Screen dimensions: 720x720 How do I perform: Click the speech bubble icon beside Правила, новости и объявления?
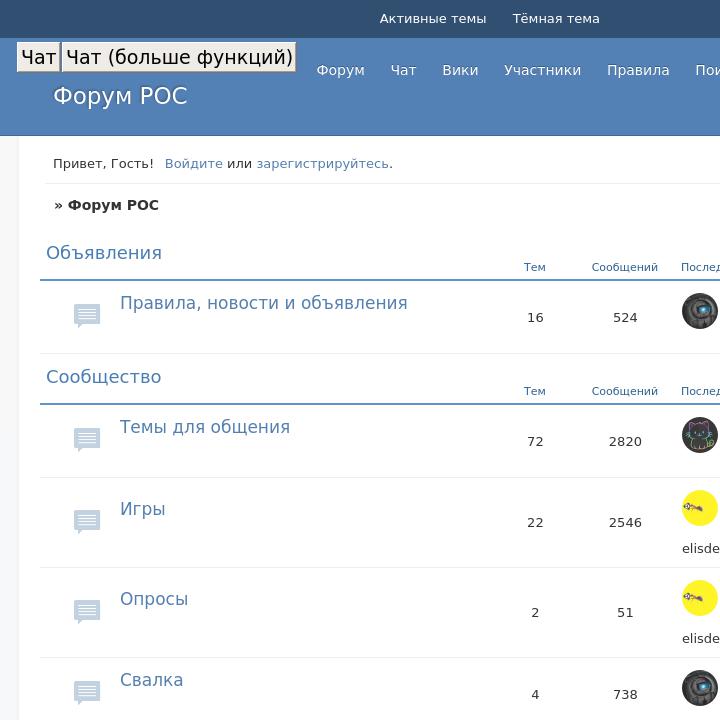(x=87, y=315)
